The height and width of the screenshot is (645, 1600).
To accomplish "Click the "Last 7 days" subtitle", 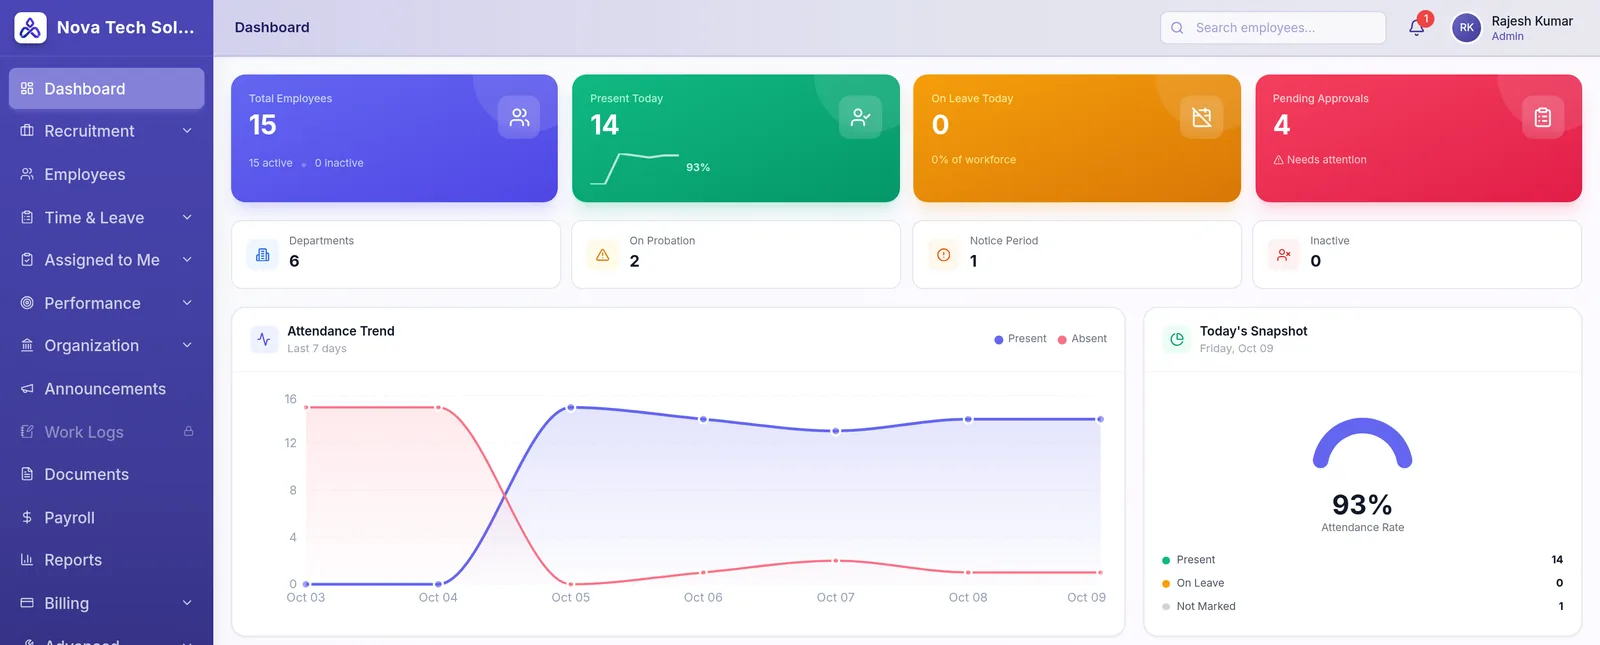I will (x=317, y=349).
